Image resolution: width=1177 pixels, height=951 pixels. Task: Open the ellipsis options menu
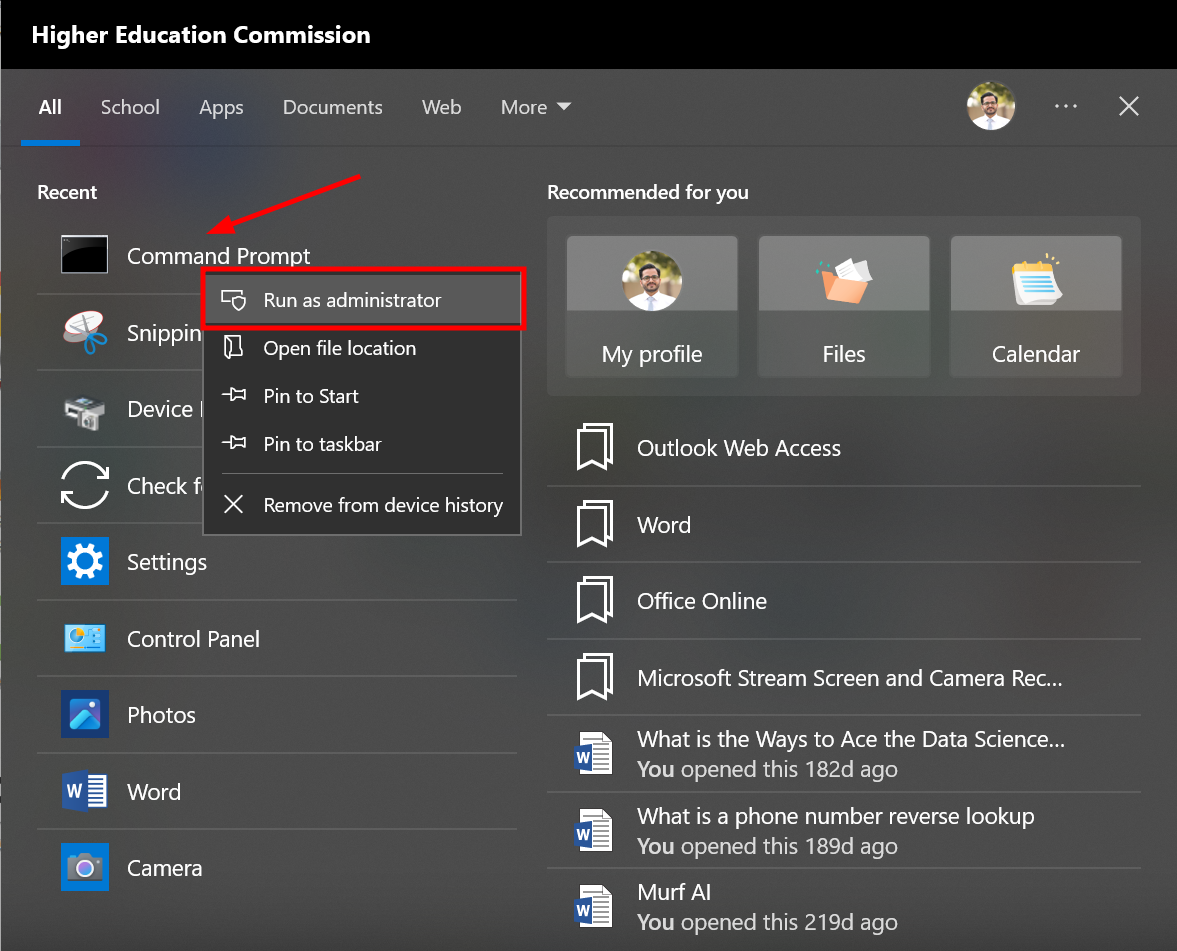(x=1066, y=107)
